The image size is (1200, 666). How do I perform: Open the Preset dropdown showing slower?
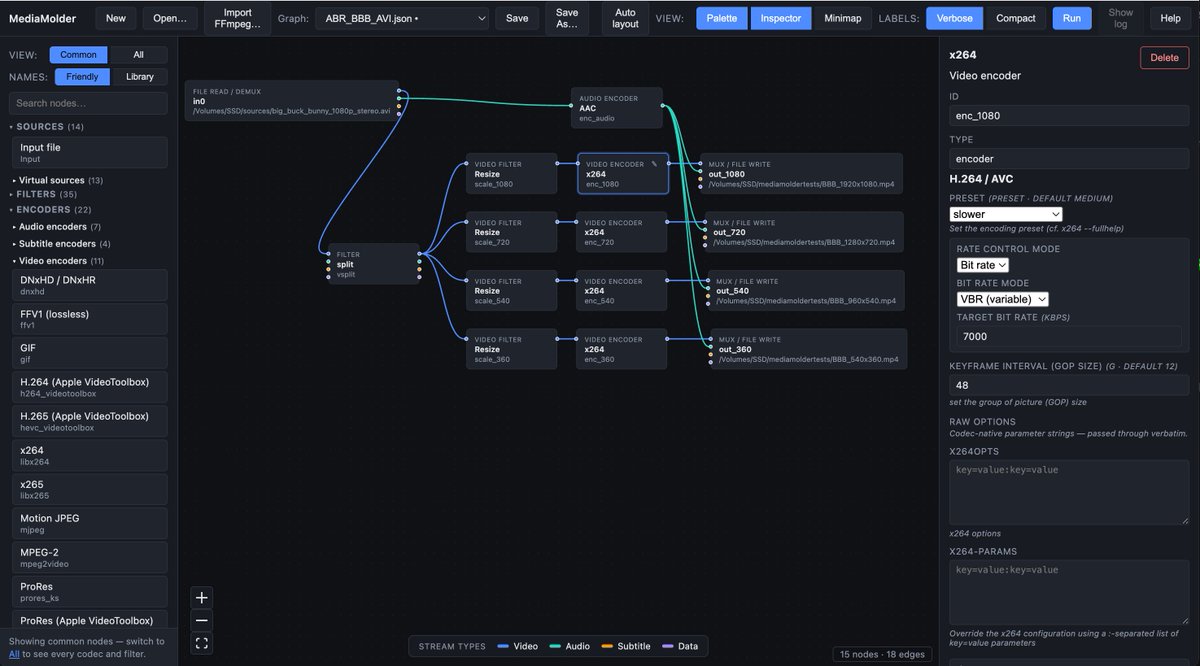pyautogui.click(x=1006, y=214)
